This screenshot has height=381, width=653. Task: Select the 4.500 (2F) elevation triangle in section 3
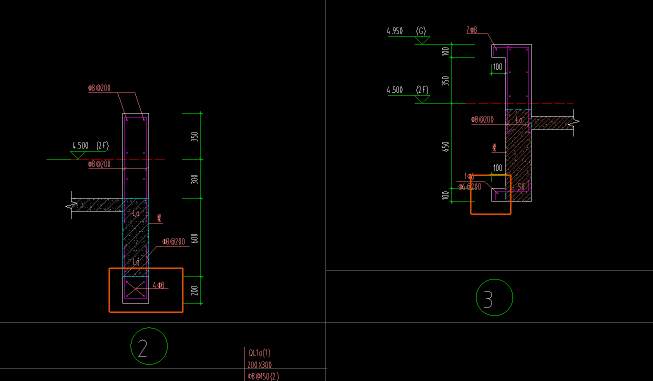[422, 99]
